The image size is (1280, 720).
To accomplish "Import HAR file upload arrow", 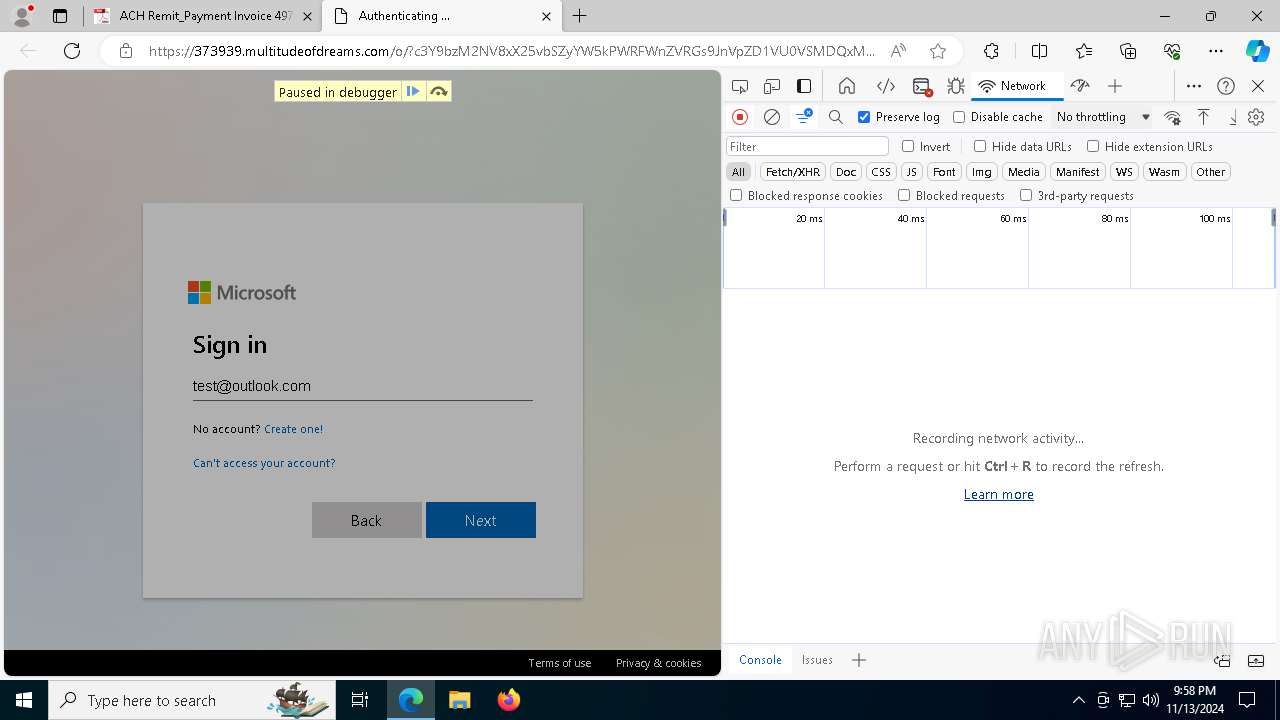I will (x=1203, y=117).
